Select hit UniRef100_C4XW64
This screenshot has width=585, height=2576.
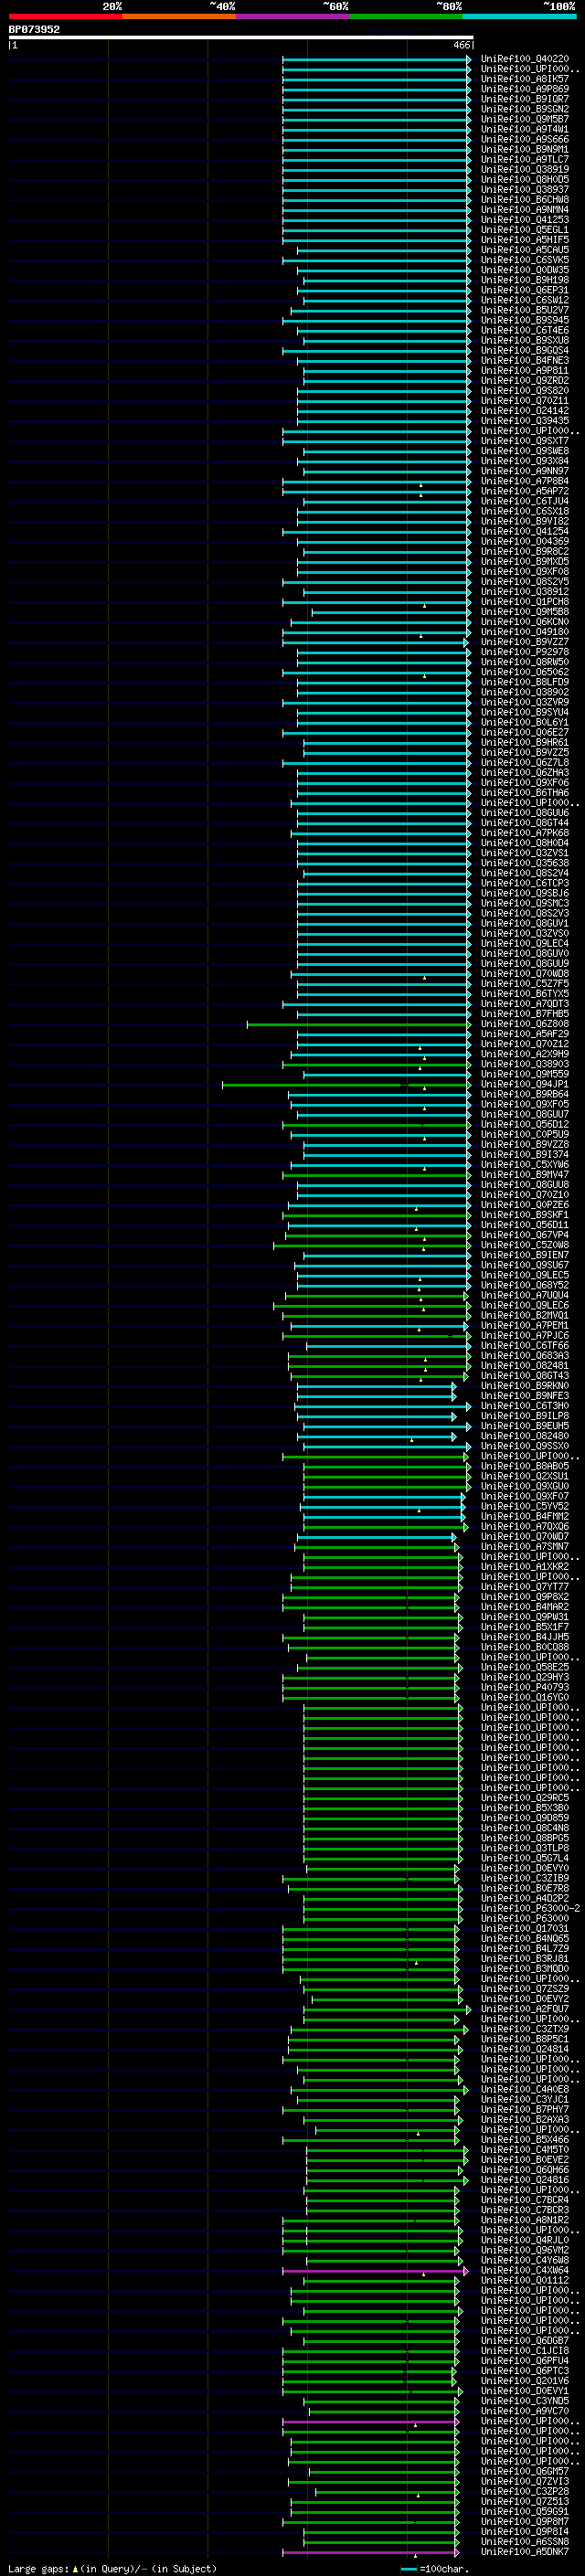click(x=525, y=2270)
